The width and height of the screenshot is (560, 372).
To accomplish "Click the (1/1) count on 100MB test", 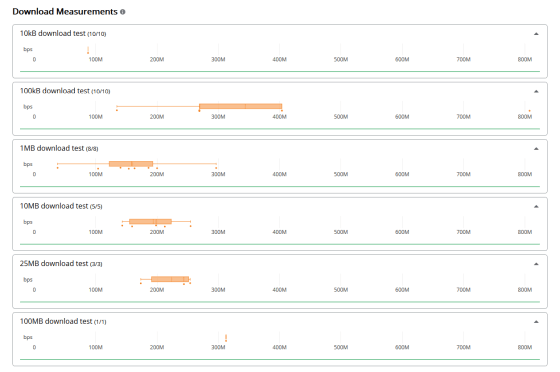I will click(x=100, y=322).
